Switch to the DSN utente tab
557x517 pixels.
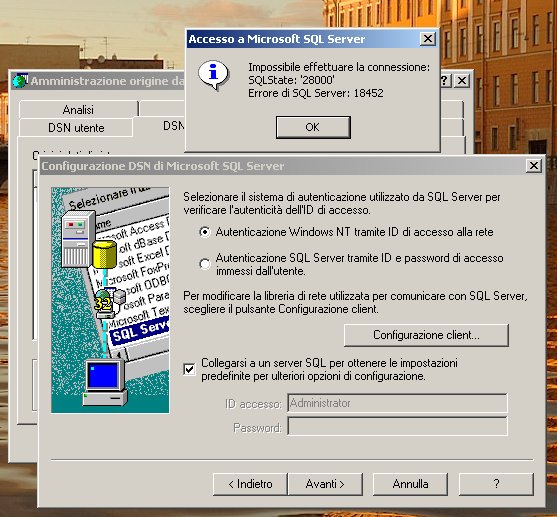pos(76,128)
